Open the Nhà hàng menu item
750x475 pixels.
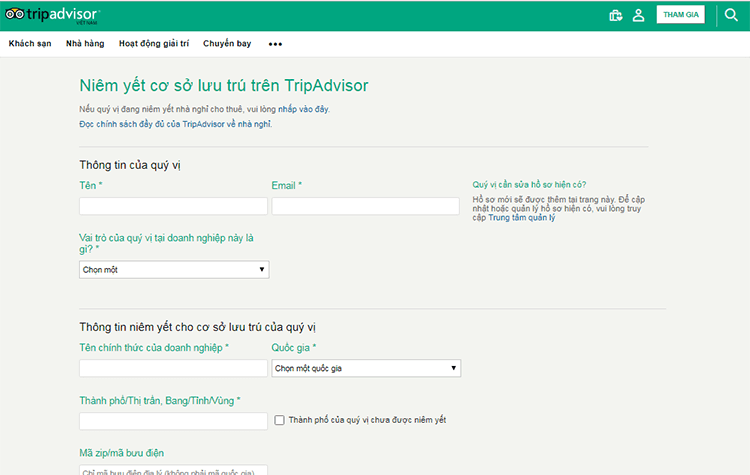[85, 44]
